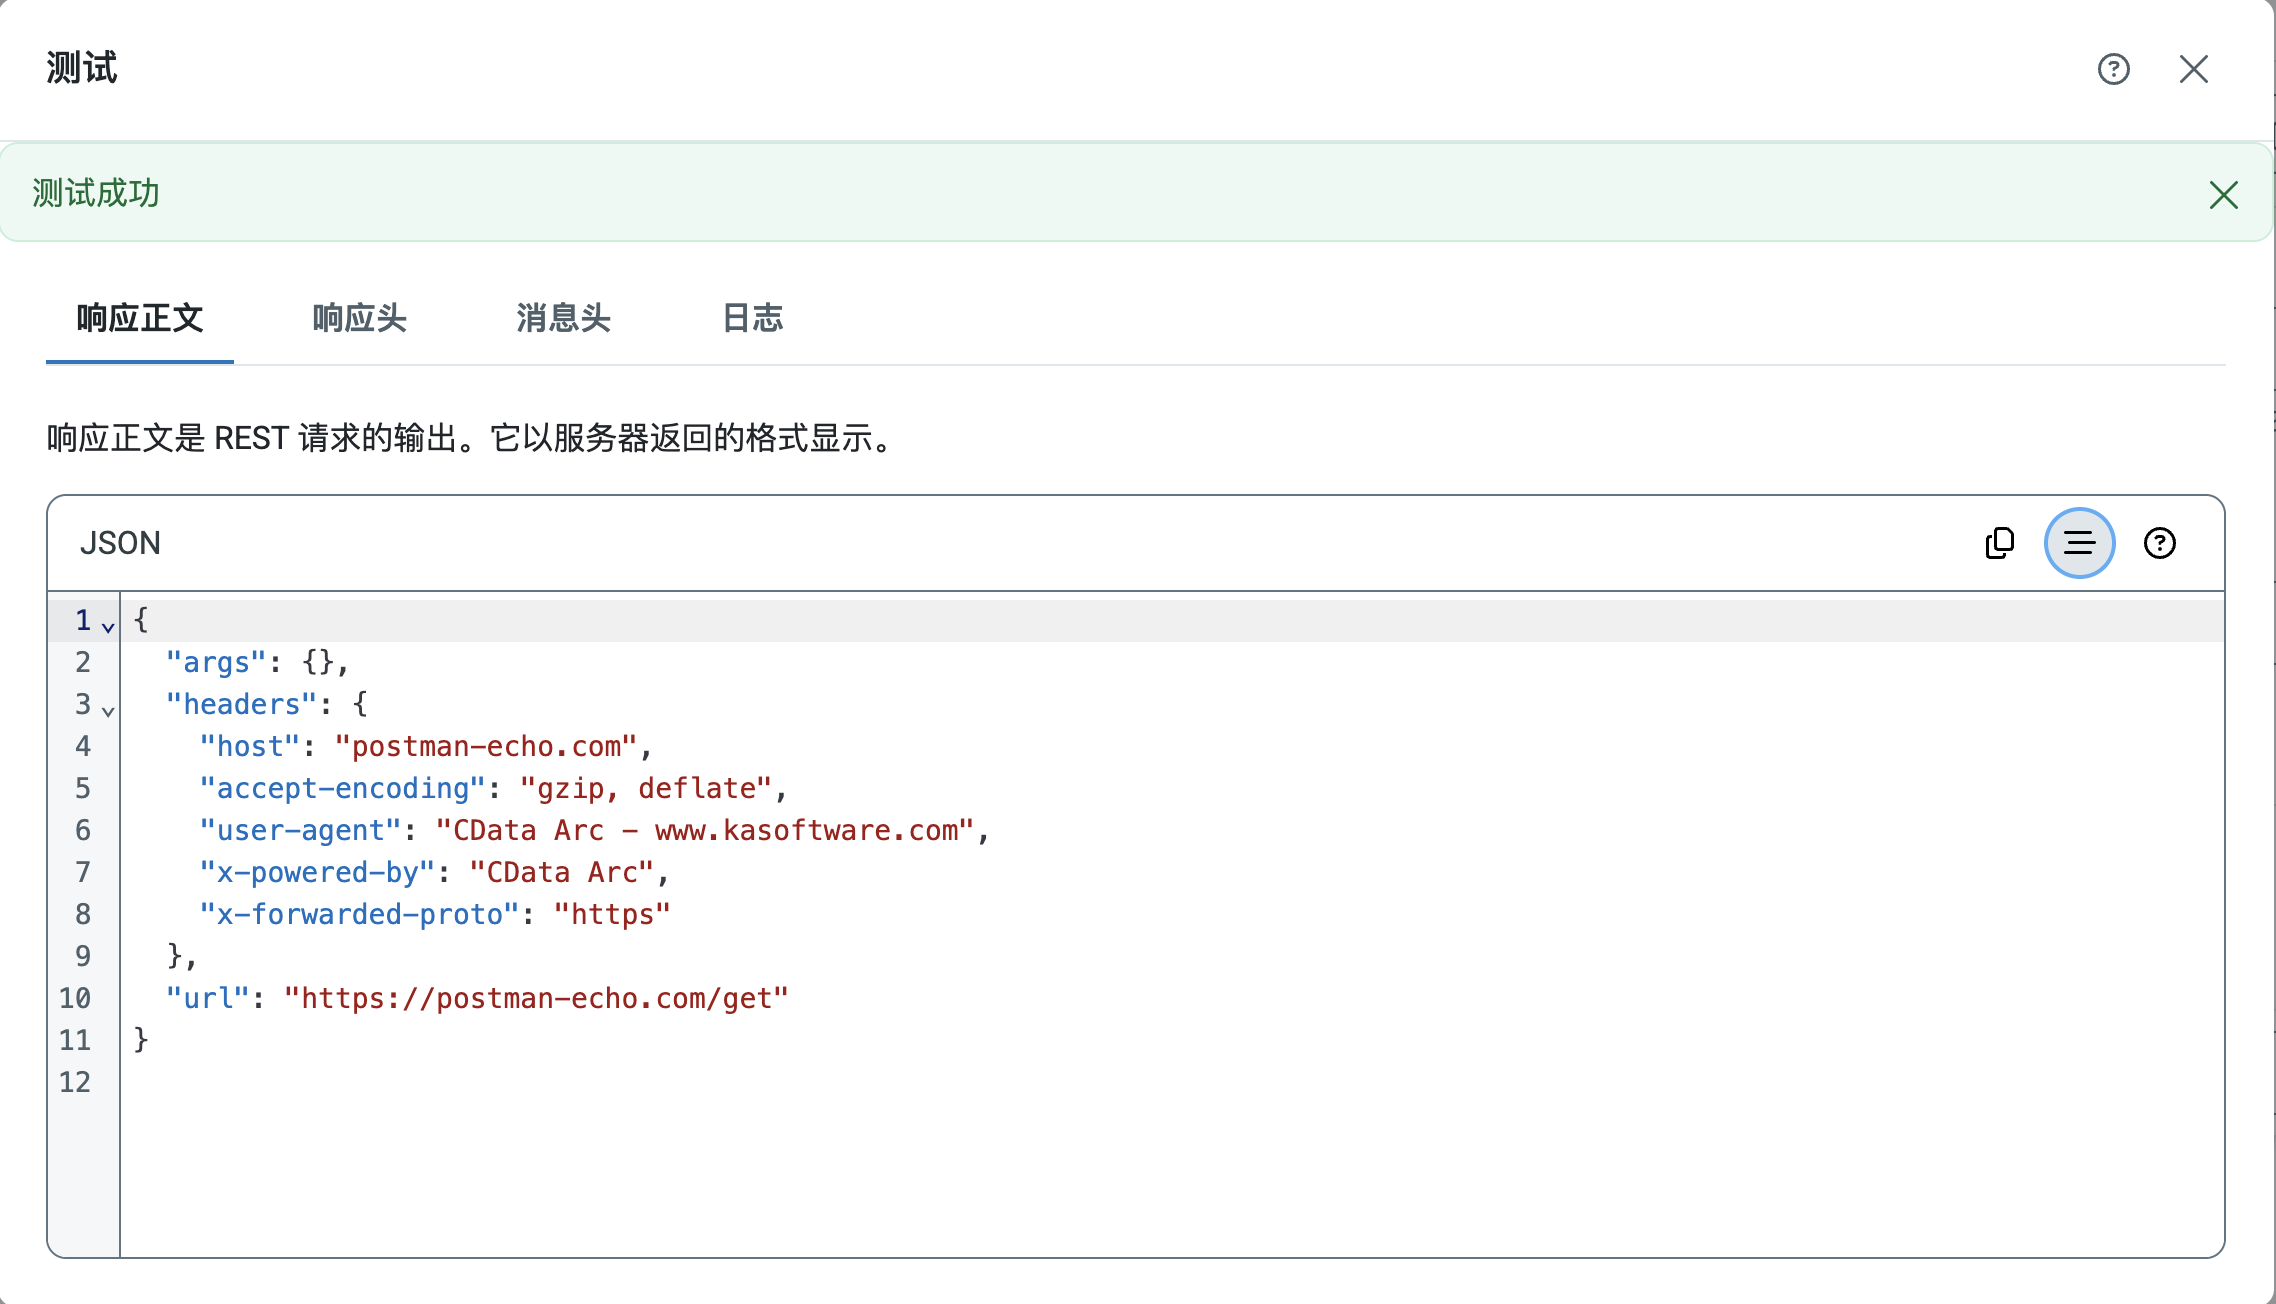Dismiss the green success banner
The image size is (2276, 1304).
[x=2223, y=194]
